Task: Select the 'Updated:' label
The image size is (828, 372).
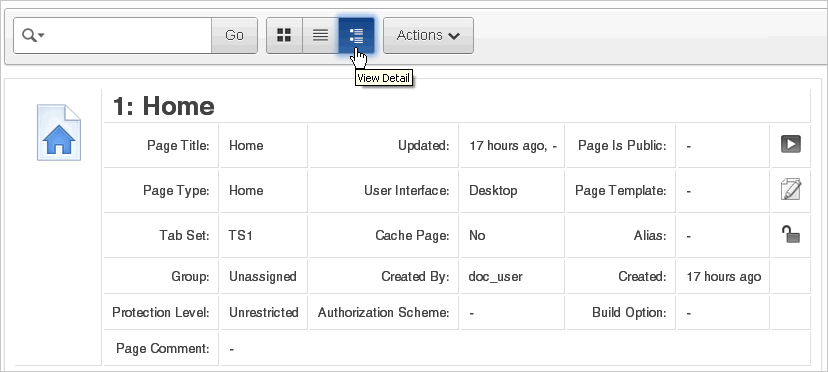Action: point(424,145)
